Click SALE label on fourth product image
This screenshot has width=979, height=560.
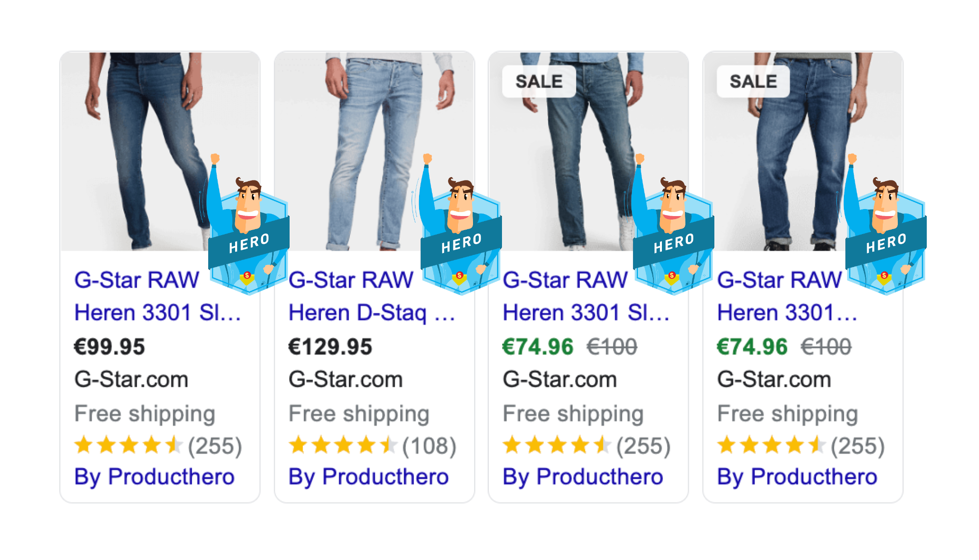tap(753, 81)
